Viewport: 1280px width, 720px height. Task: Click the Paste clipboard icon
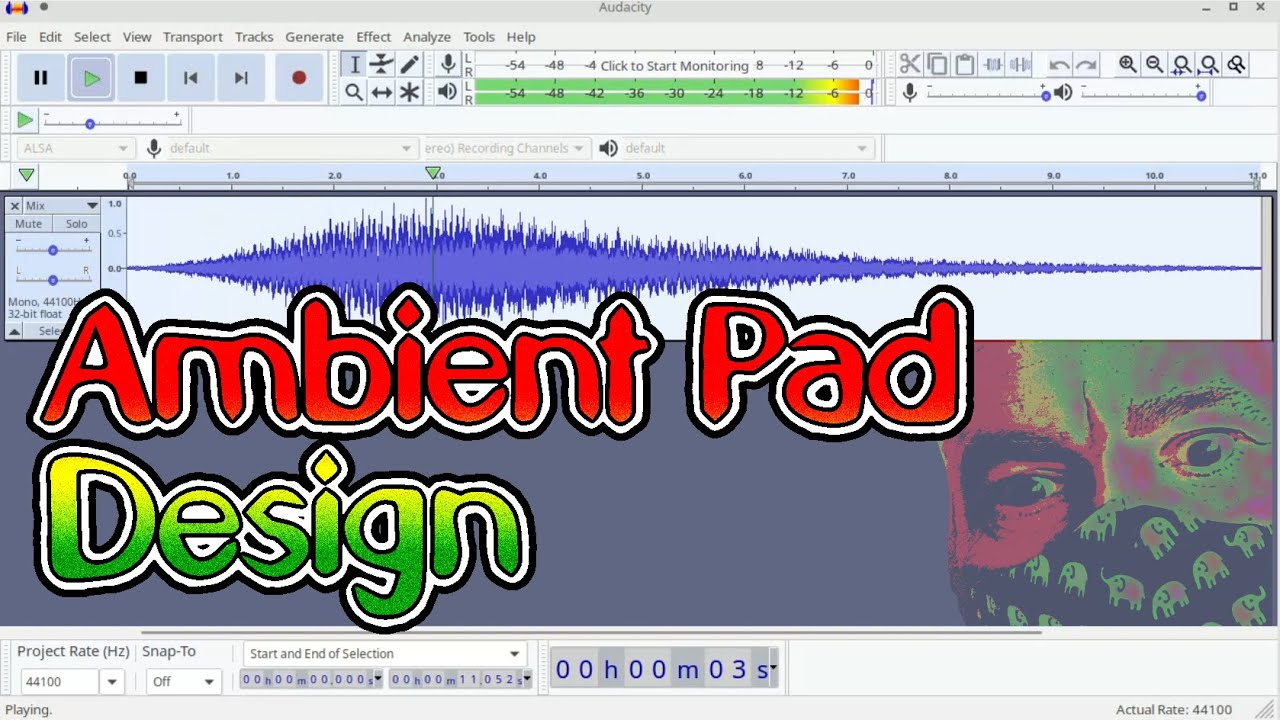(x=965, y=65)
